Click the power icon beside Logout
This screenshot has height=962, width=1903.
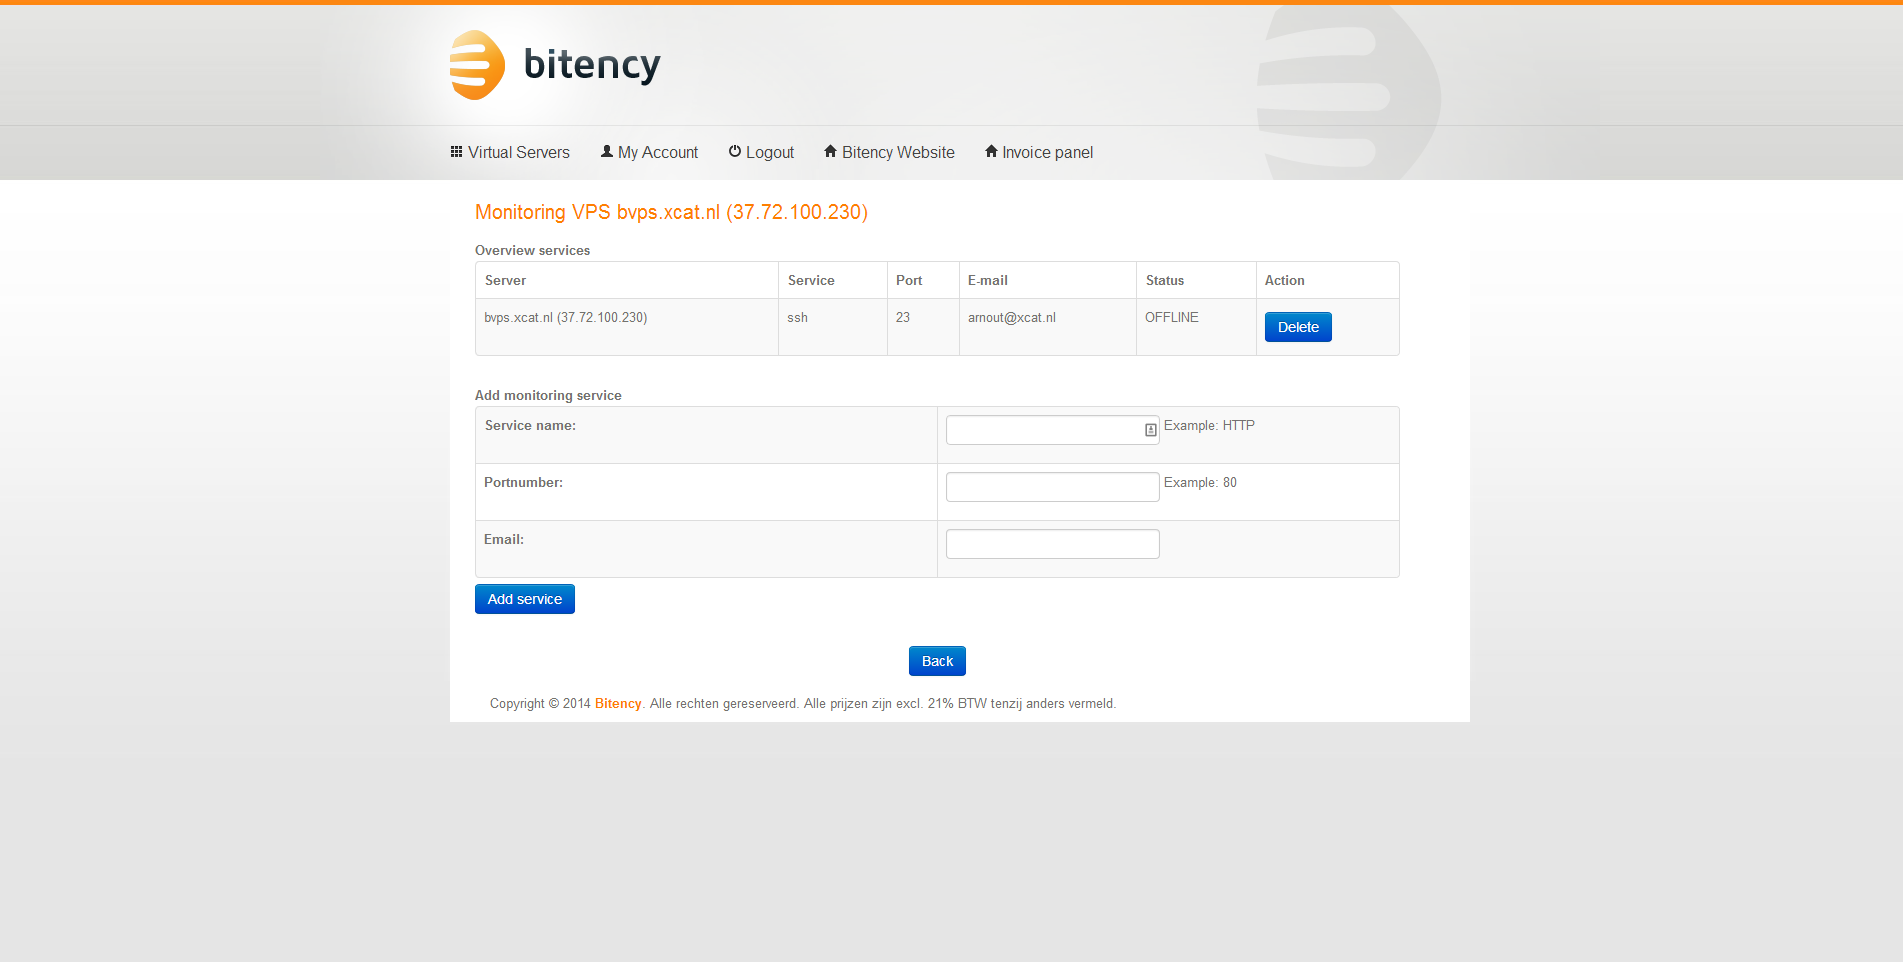pos(735,152)
